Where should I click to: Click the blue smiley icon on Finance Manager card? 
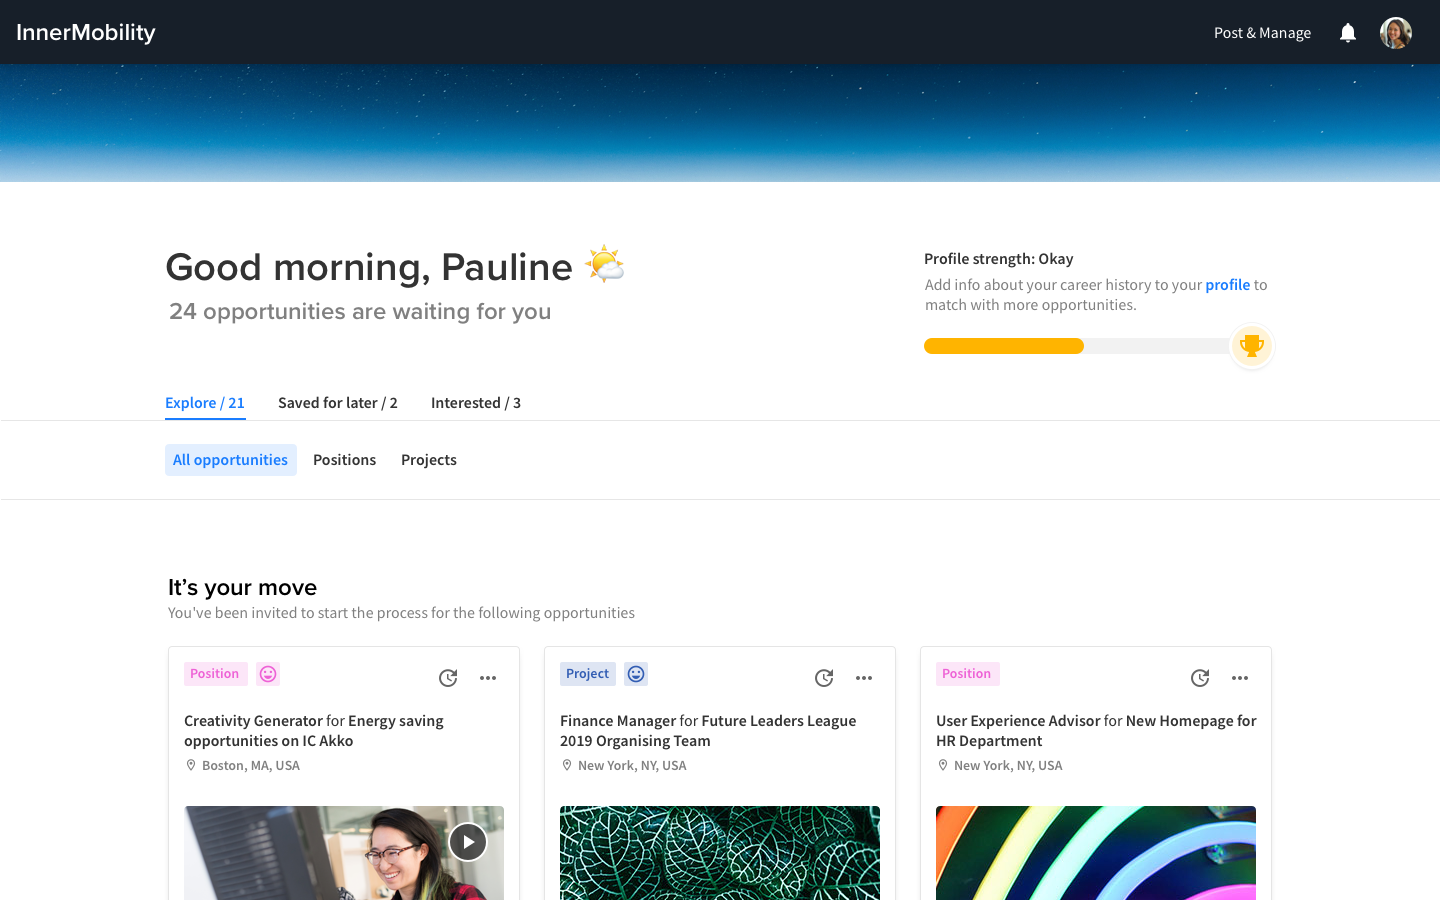(x=636, y=674)
